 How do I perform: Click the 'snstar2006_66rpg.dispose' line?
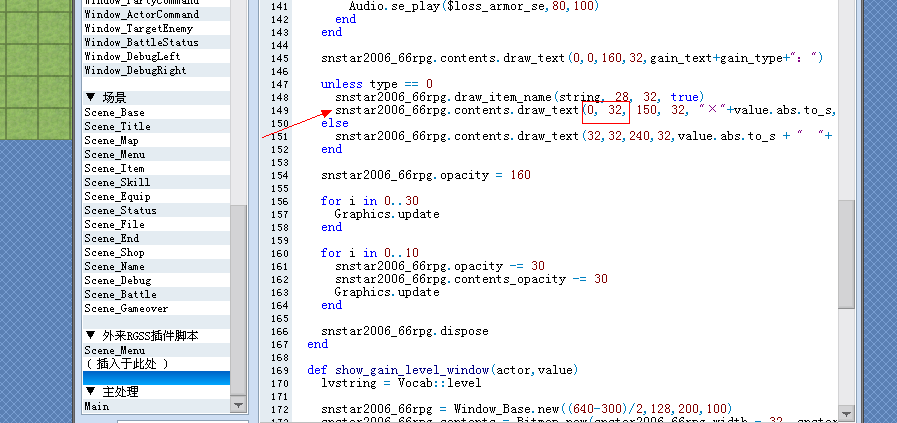405,331
